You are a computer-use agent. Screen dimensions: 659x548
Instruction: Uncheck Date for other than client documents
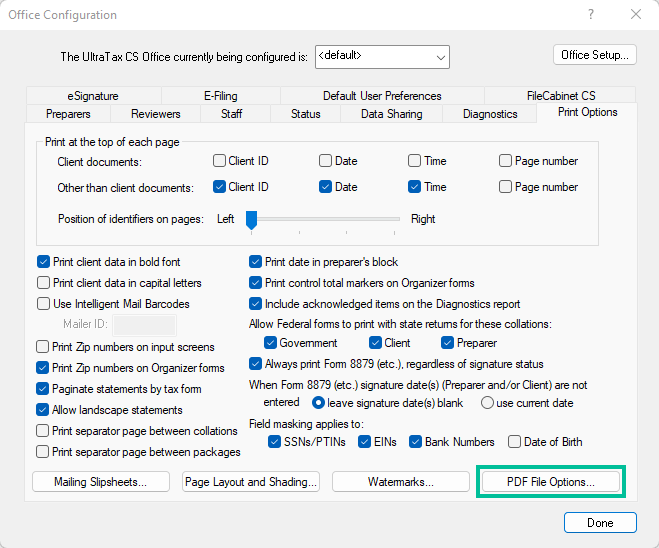[x=326, y=187]
